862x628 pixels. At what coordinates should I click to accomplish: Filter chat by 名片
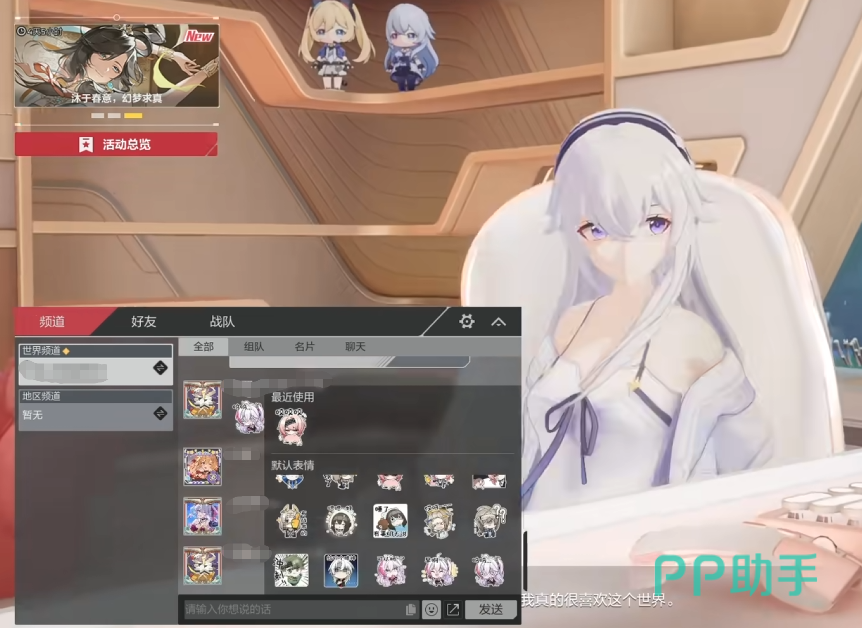(304, 347)
